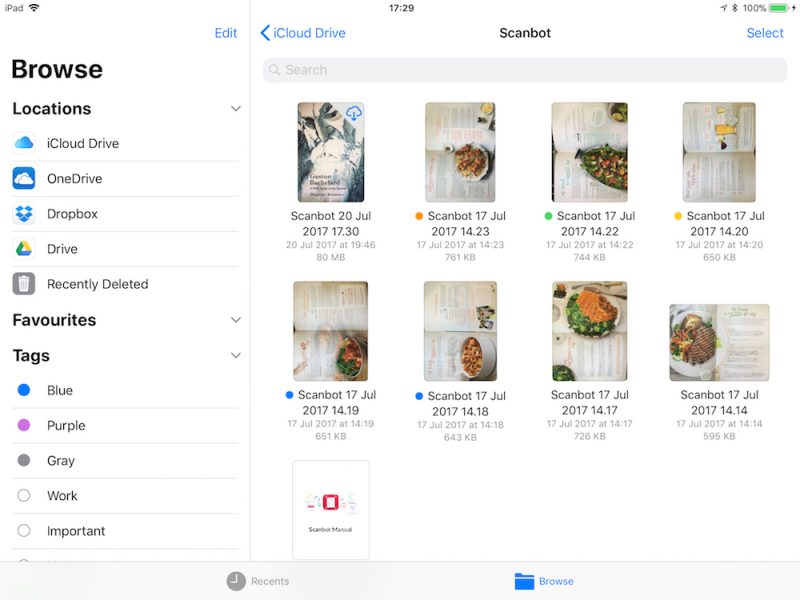Tap the Recently Deleted trash icon
Screen dimensions: 800x600
(x=24, y=284)
